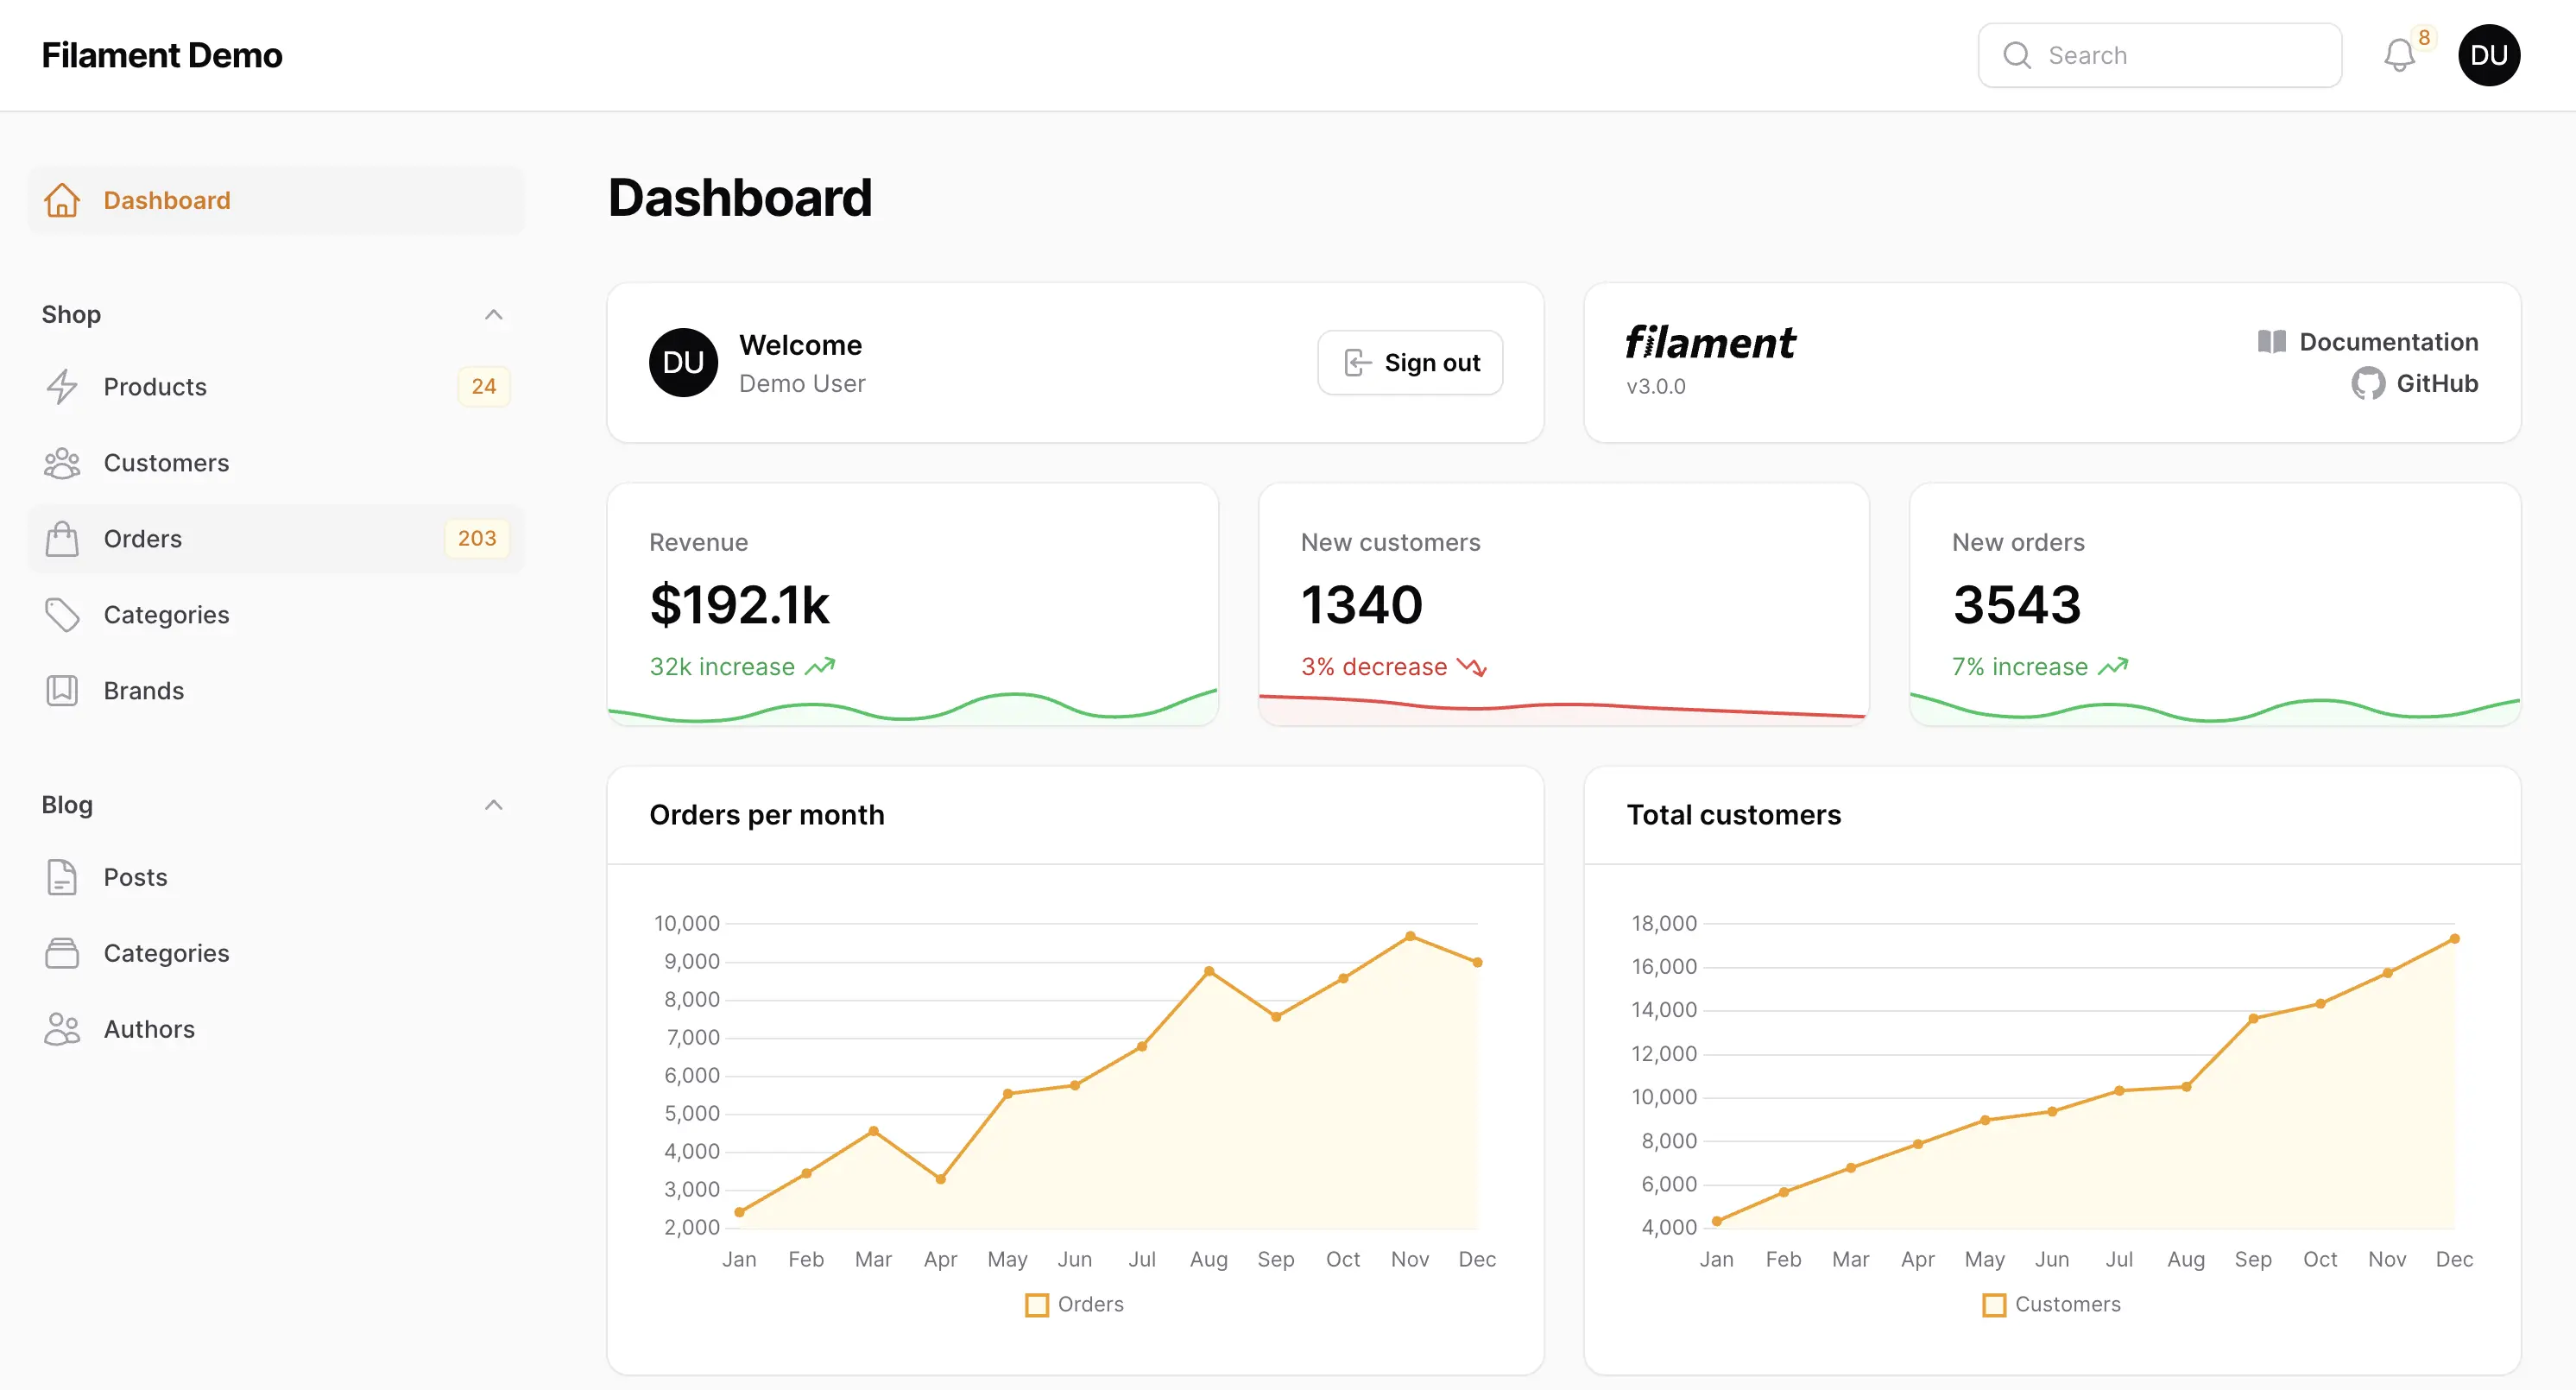Collapse the Blog navigation section
This screenshot has width=2576, height=1390.
[x=494, y=805]
